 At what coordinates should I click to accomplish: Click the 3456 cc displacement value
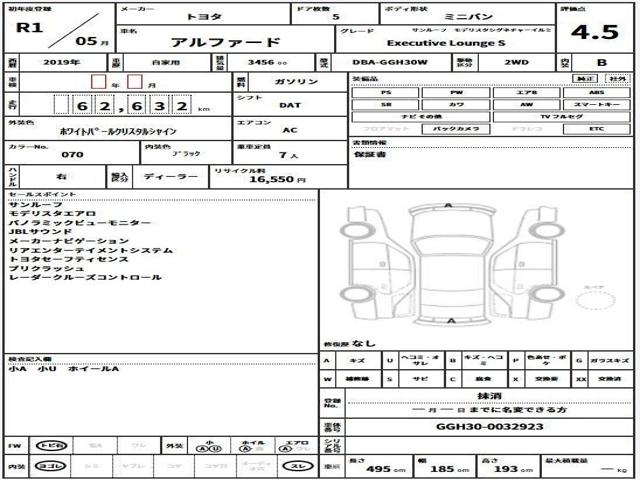[267, 62]
